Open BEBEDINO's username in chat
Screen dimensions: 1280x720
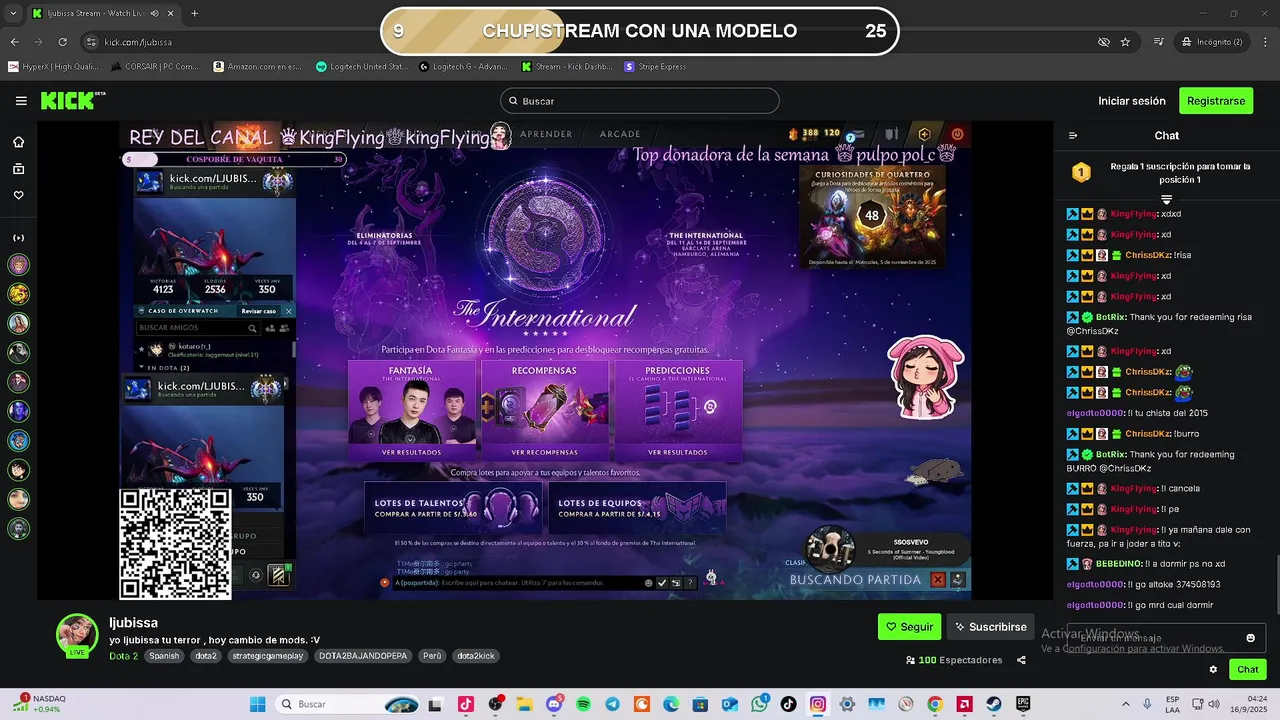[1118, 564]
